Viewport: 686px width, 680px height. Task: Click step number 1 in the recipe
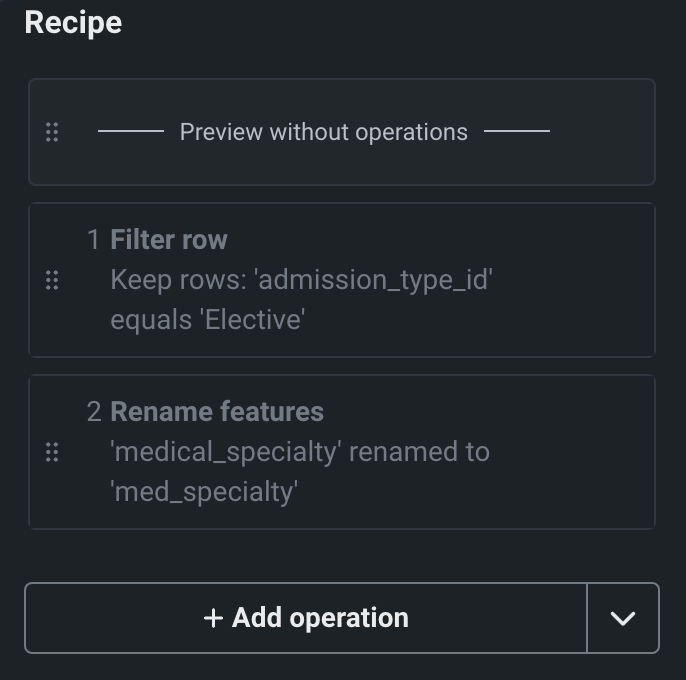(94, 240)
